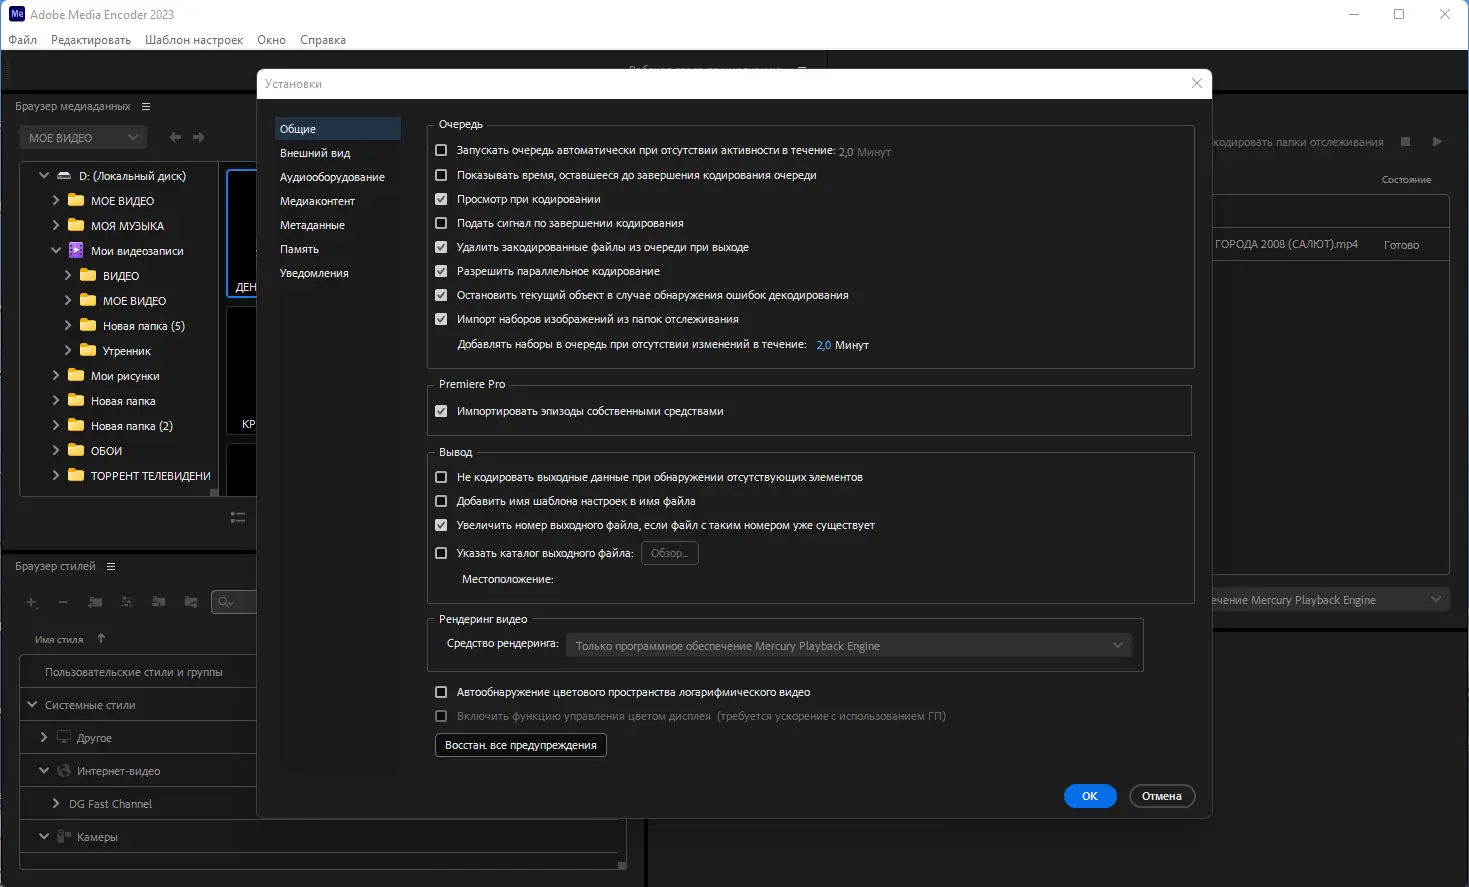This screenshot has width=1469, height=887.
Task: Click the forward arrow in Media Browser
Action: click(198, 137)
